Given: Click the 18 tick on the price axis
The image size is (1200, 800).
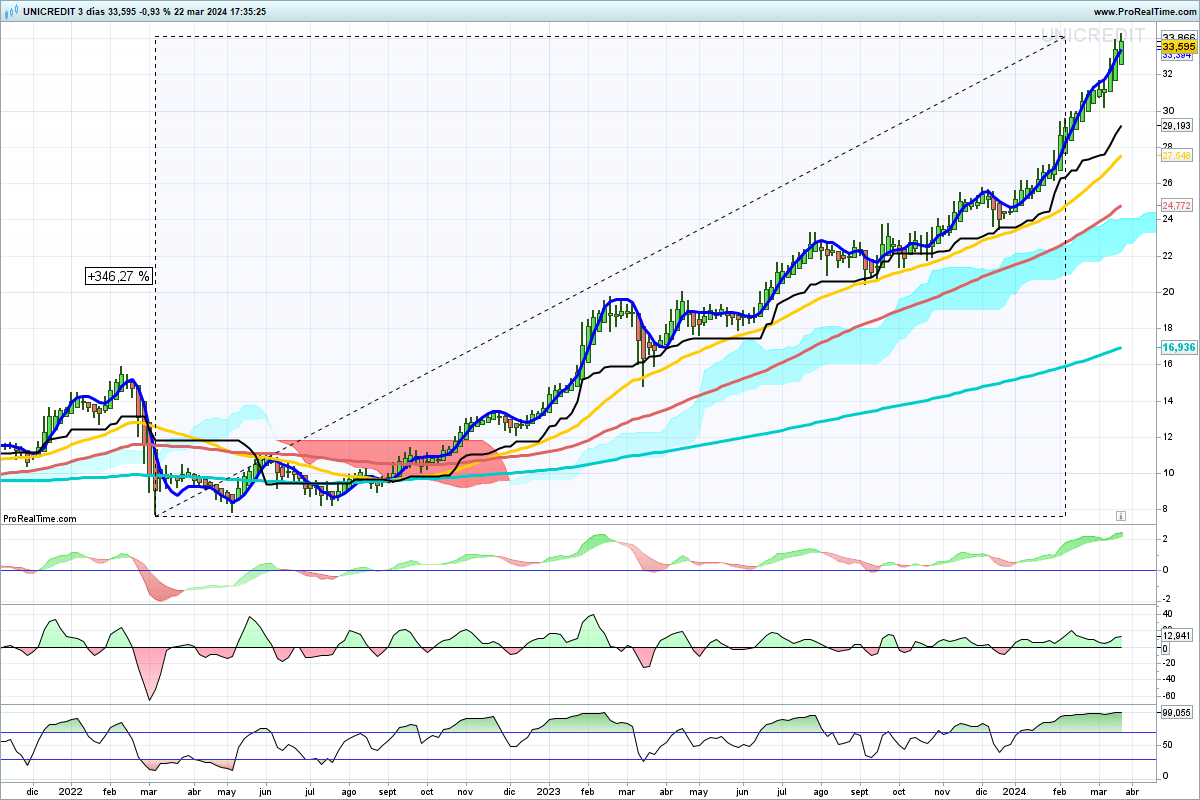Looking at the screenshot, I should click(x=1167, y=328).
